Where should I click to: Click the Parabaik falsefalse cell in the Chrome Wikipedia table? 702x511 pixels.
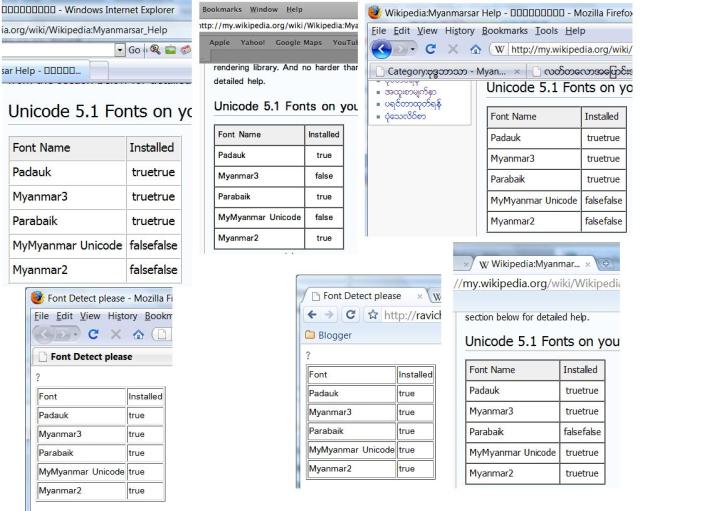coord(582,432)
